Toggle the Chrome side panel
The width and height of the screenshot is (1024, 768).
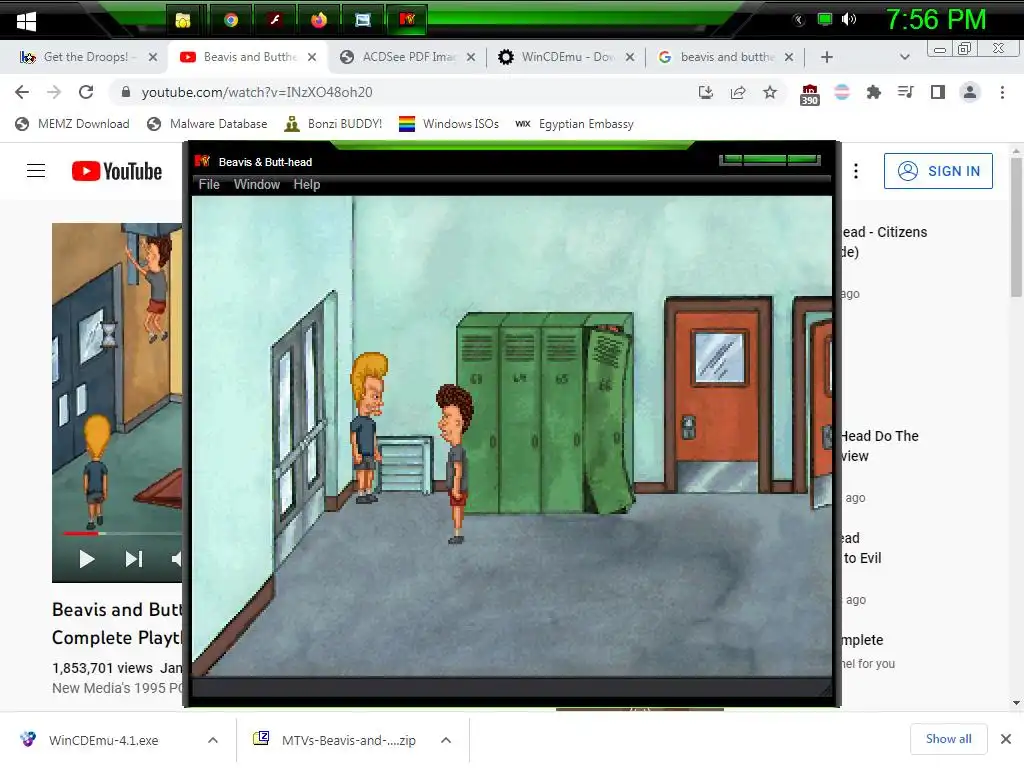938,92
